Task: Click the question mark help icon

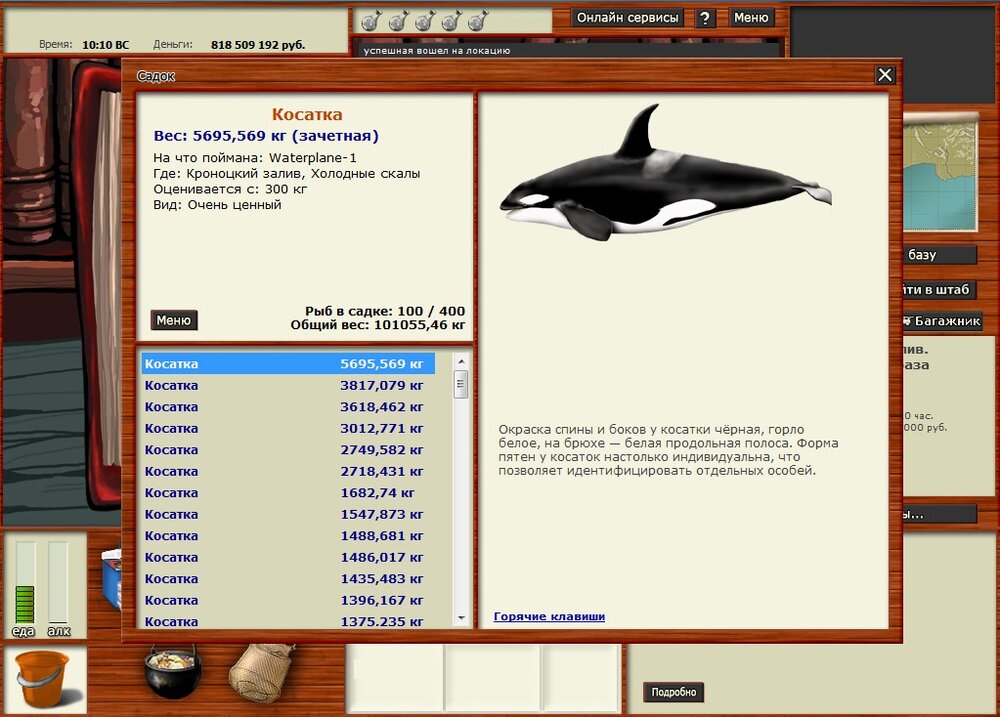Action: (705, 18)
